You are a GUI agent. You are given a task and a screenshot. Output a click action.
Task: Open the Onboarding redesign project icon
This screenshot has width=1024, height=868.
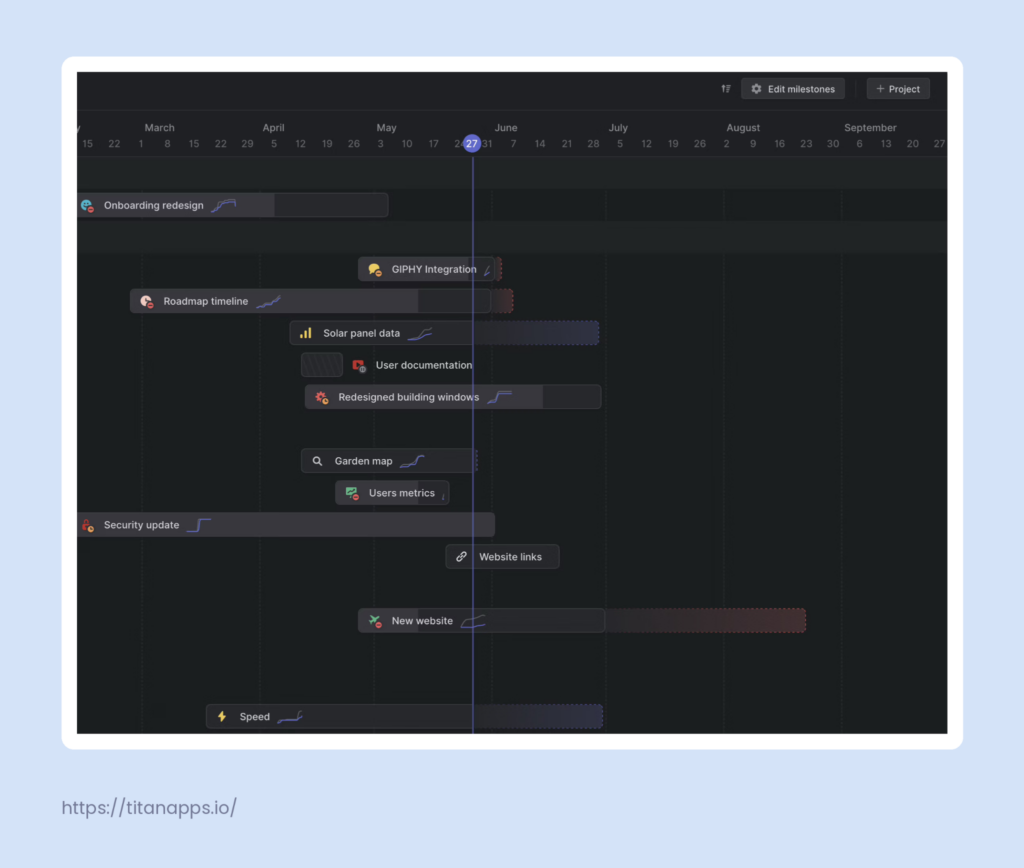pos(87,206)
